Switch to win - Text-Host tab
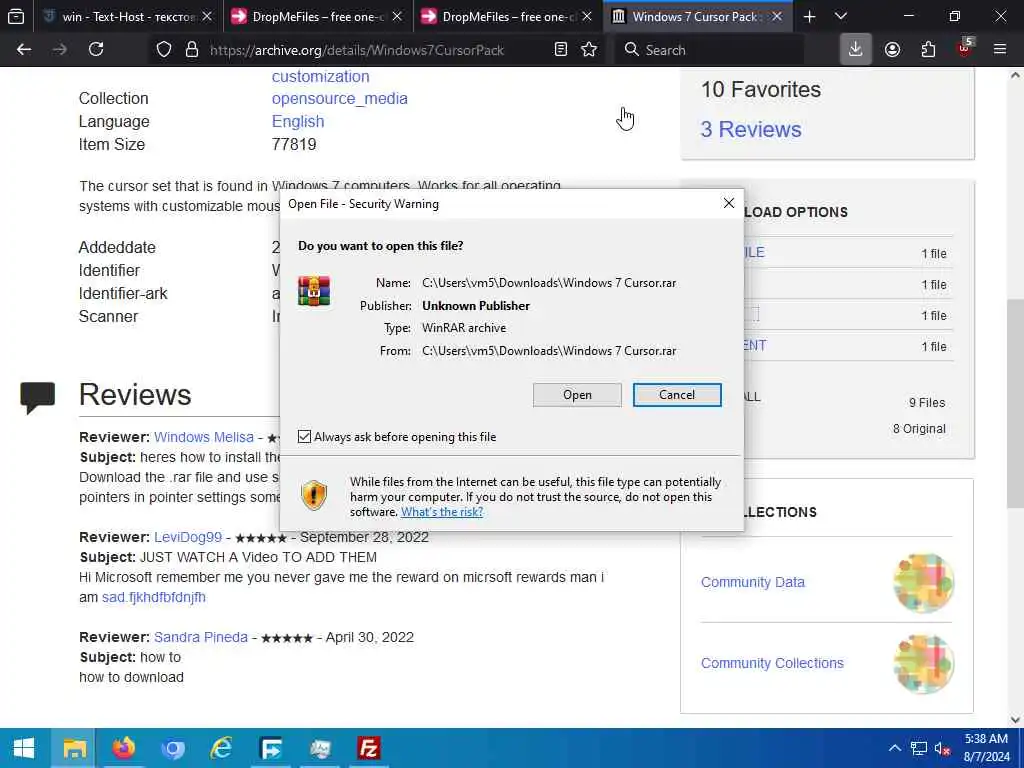The image size is (1024, 768). [x=127, y=16]
